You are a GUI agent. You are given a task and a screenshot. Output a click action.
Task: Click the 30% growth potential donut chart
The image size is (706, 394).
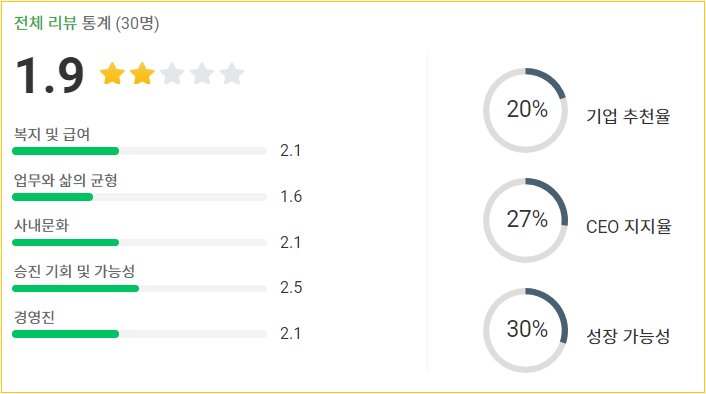point(525,330)
